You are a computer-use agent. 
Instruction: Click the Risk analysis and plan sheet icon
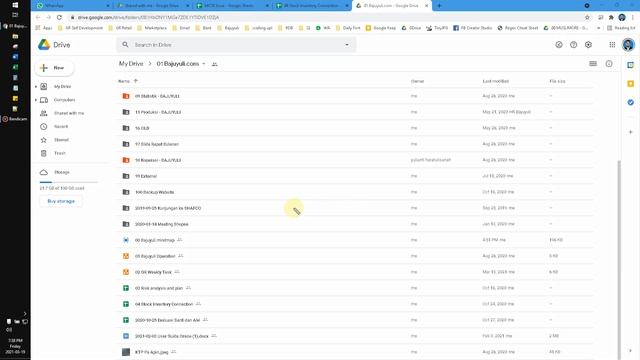[126, 288]
